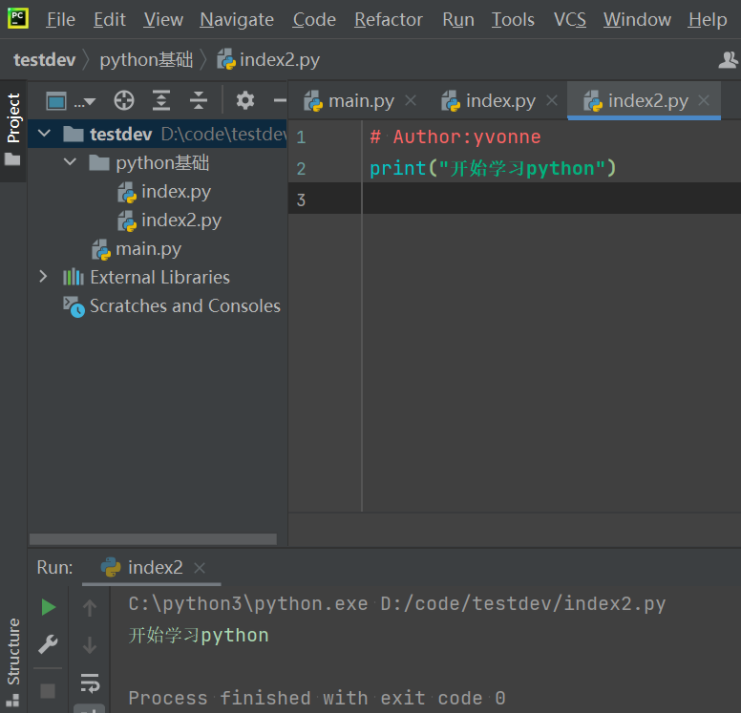Click python基础 in the breadcrumb bar
The width and height of the screenshot is (741, 713).
point(146,60)
